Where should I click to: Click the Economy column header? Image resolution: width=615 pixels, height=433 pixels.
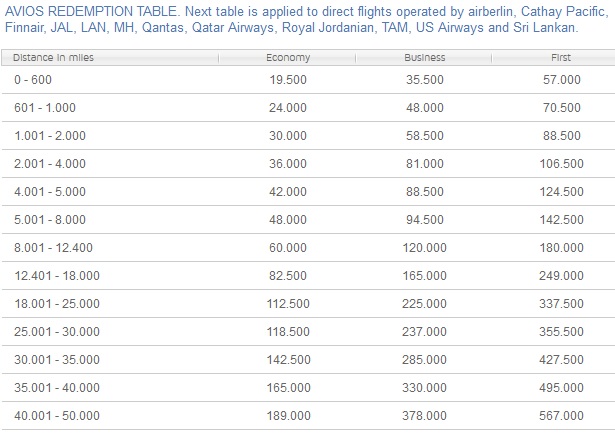[x=287, y=58]
